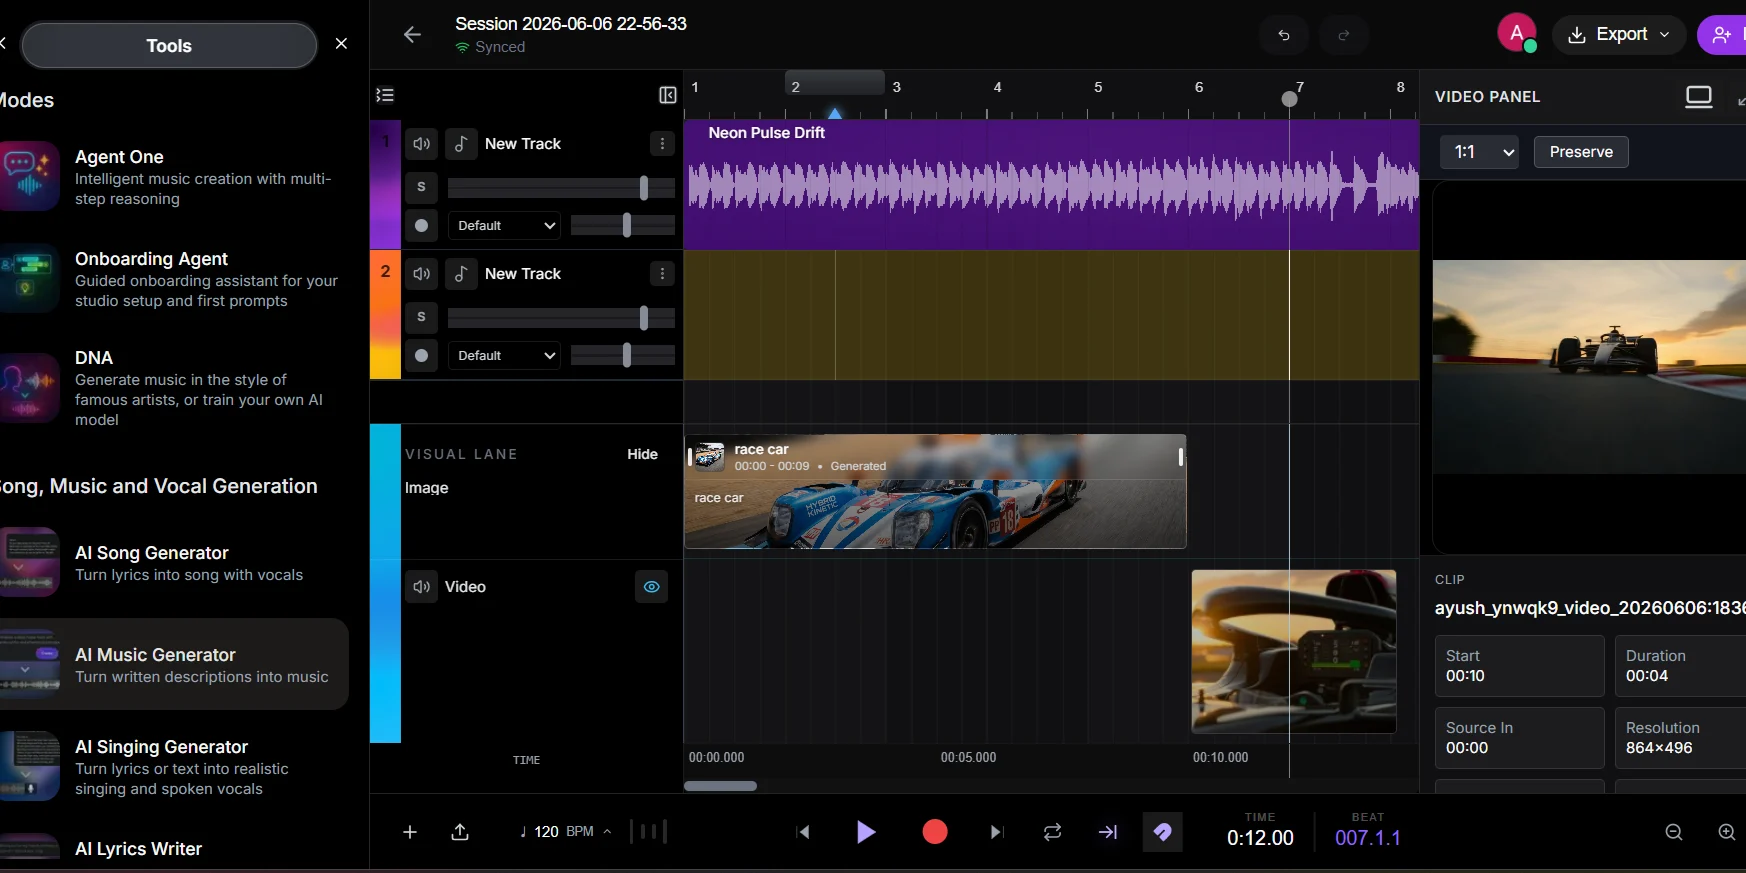Screen dimensions: 1746x873
Task: Add a new track with plus icon
Action: [410, 832]
